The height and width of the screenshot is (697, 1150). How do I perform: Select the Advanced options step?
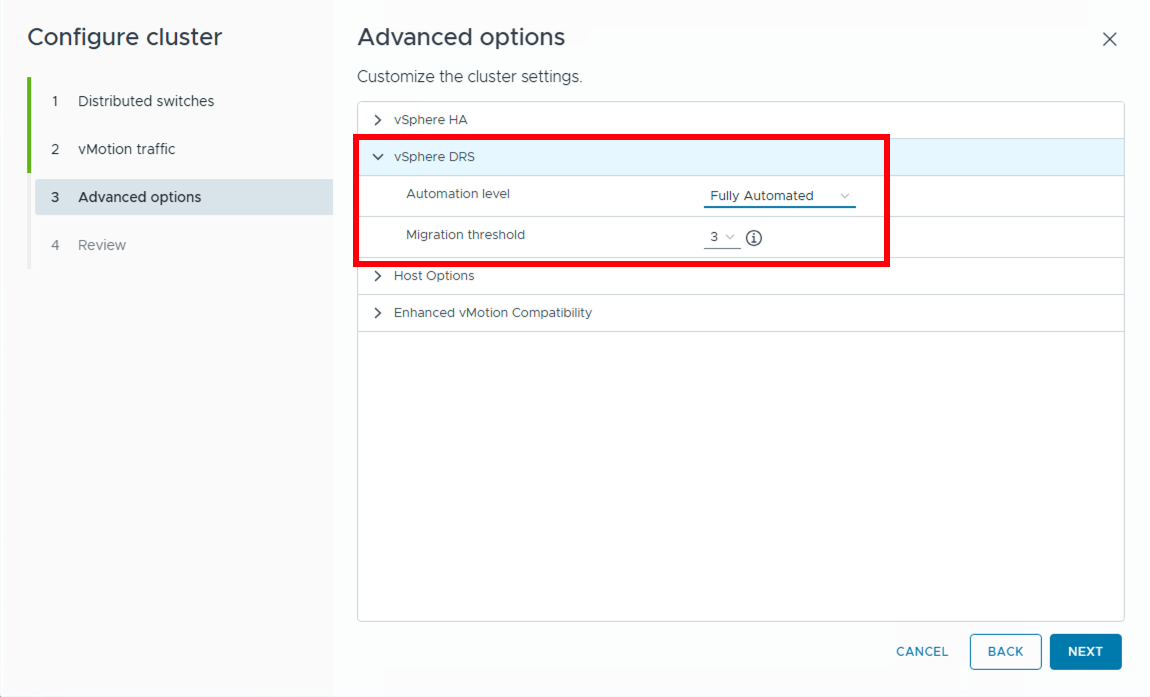click(x=140, y=197)
